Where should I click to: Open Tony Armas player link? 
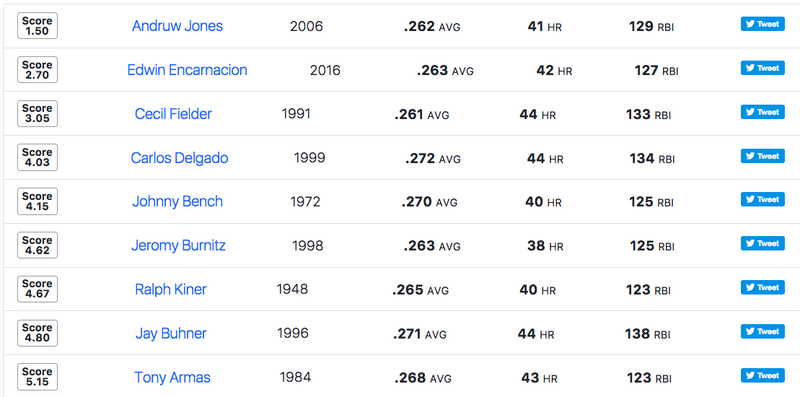tap(172, 378)
